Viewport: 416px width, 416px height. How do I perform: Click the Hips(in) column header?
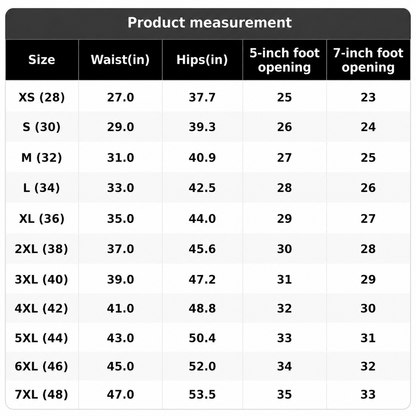click(x=202, y=60)
